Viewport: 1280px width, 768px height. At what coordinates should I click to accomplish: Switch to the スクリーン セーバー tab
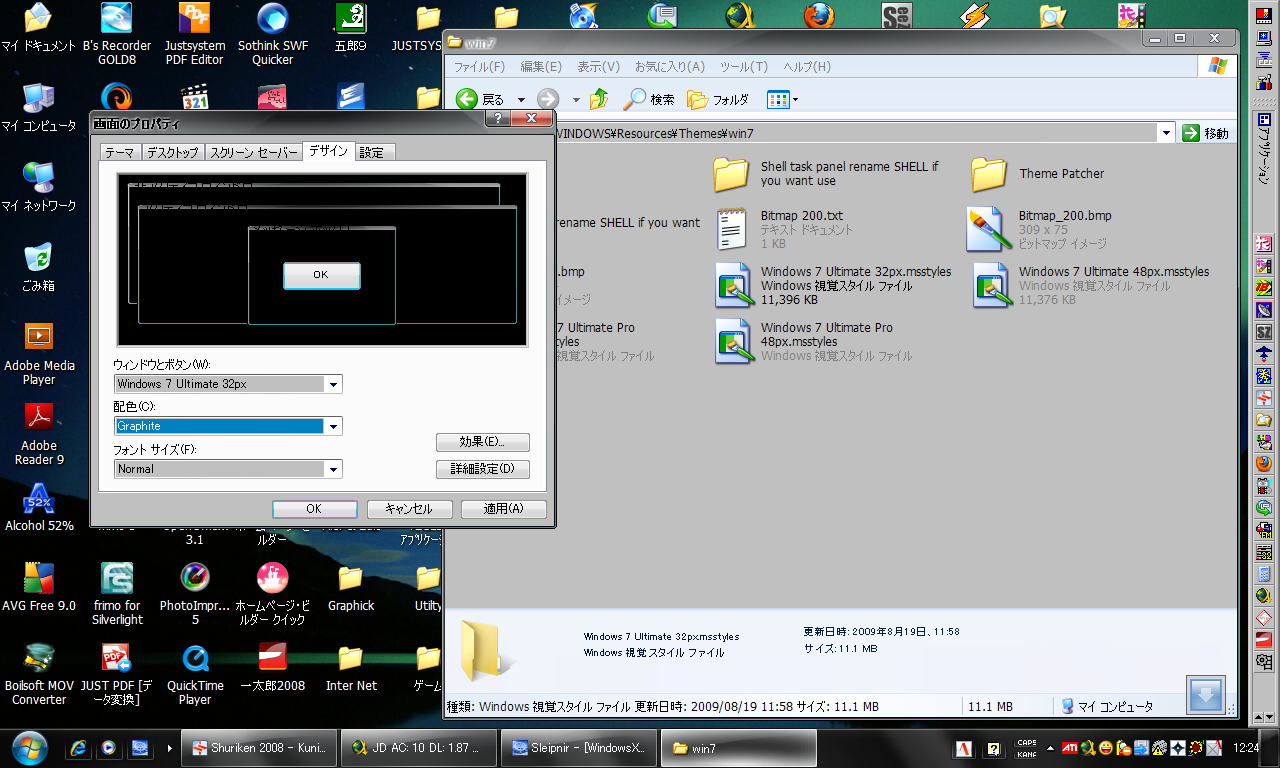(253, 152)
